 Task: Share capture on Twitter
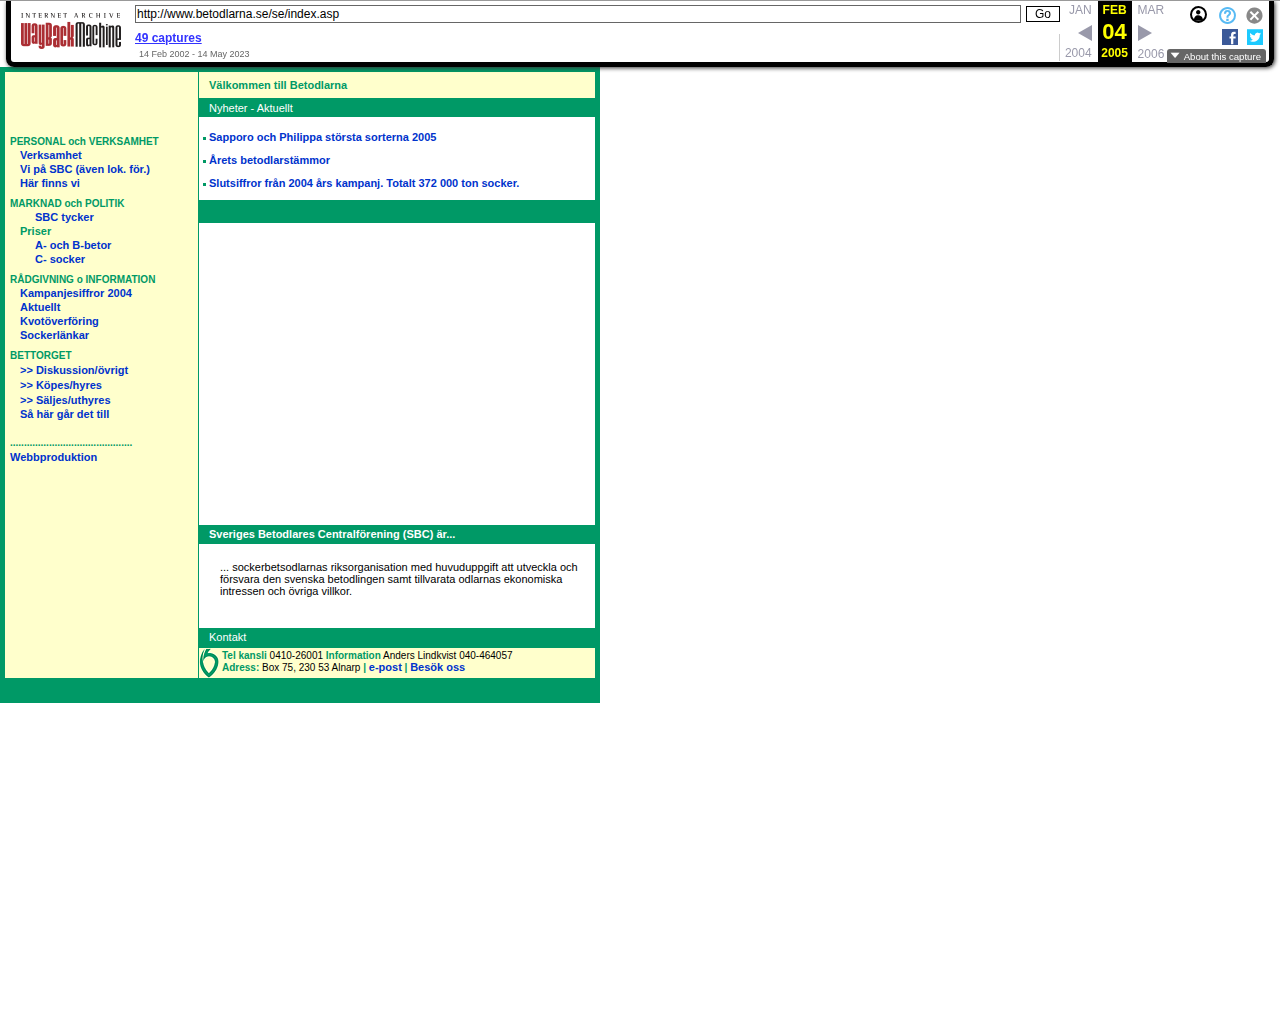[1255, 37]
